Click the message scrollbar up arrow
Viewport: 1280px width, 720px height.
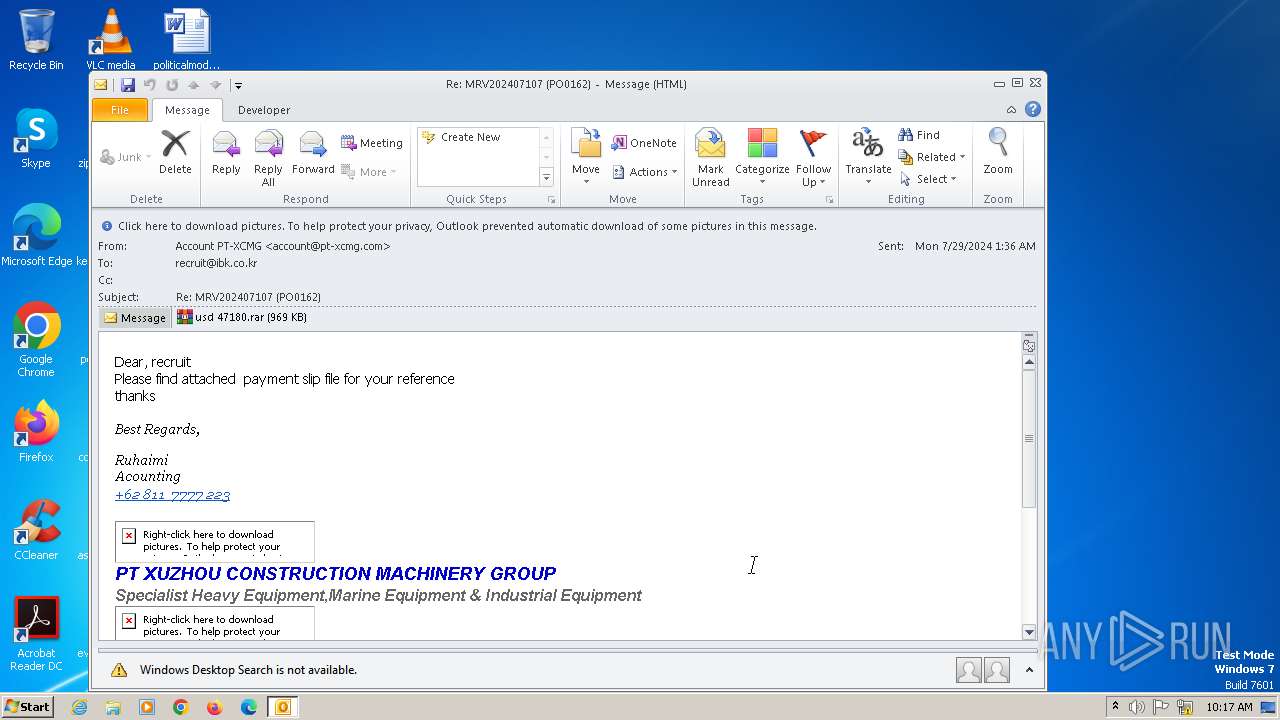[1029, 362]
